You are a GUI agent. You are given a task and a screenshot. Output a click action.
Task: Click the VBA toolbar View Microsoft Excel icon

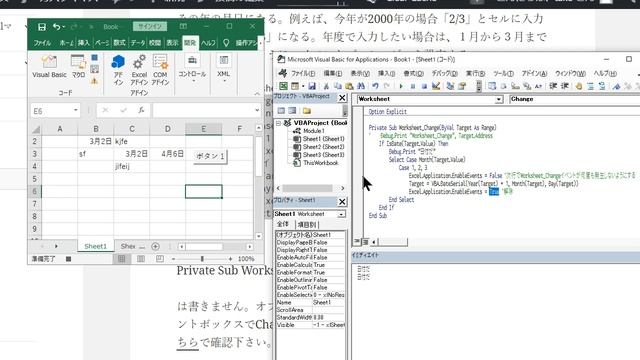283,86
